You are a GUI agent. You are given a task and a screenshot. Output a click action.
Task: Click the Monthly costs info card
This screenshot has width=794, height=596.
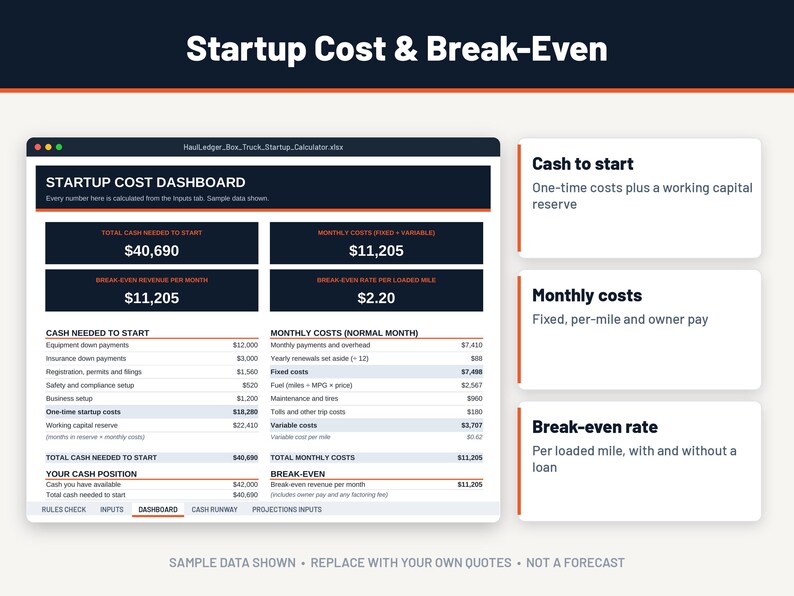[x=639, y=330]
